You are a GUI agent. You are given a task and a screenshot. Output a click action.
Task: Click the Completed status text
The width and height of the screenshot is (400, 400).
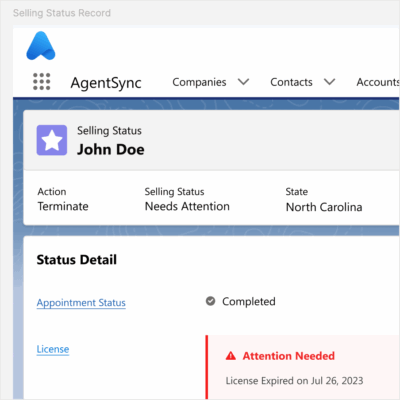(249, 301)
